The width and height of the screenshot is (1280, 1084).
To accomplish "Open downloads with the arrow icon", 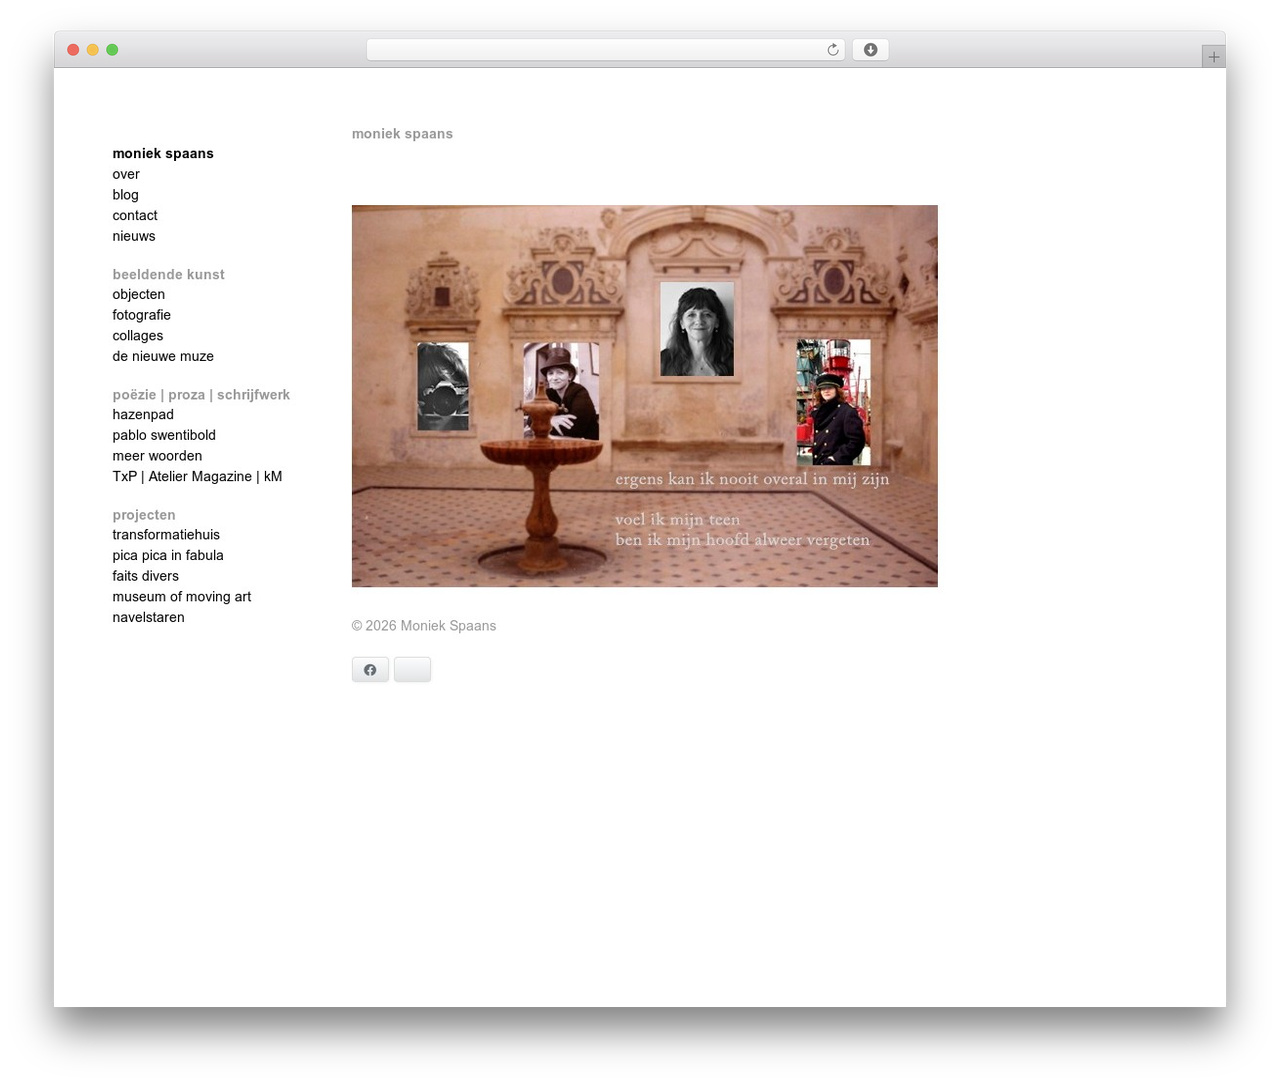I will coord(870,50).
